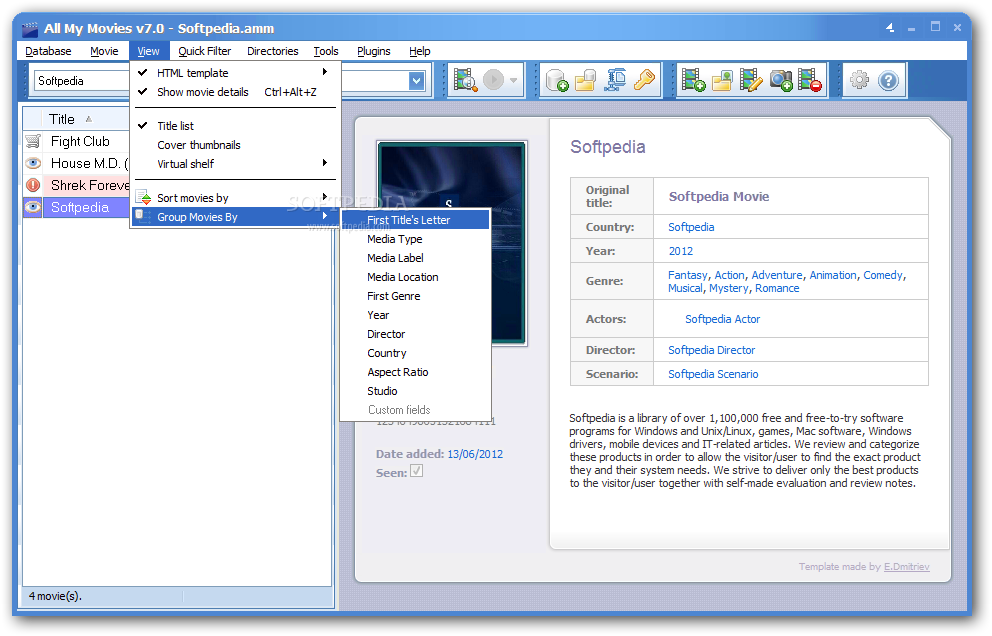Click the add screenshot camera icon

781,80
